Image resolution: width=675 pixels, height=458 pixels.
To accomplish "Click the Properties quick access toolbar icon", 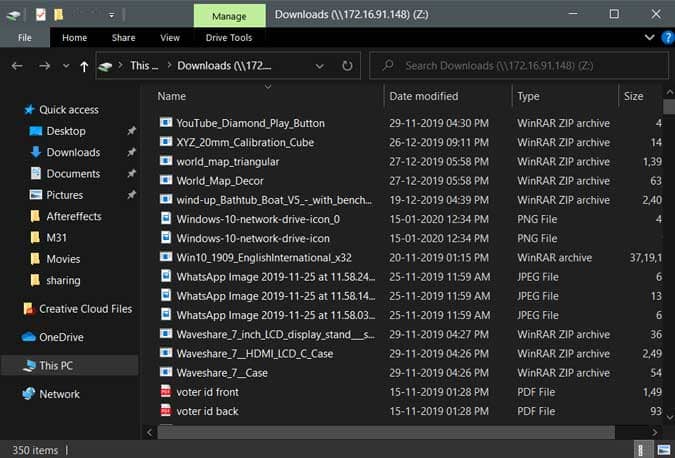I will [x=39, y=14].
